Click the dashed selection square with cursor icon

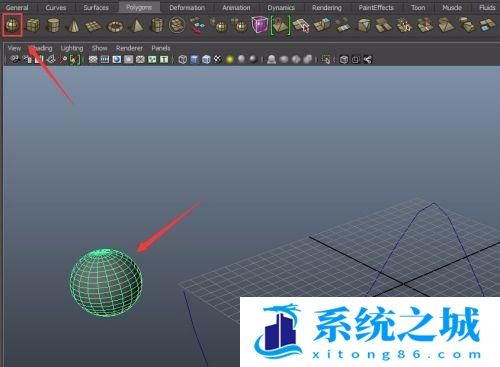tap(326, 60)
